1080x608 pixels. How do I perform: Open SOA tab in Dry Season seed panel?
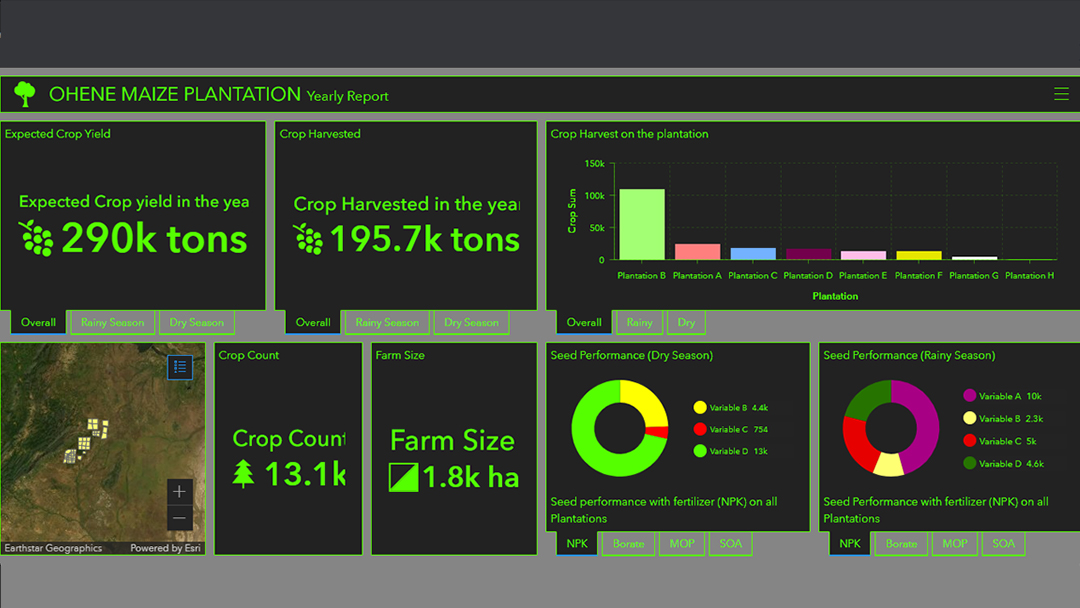click(x=730, y=544)
